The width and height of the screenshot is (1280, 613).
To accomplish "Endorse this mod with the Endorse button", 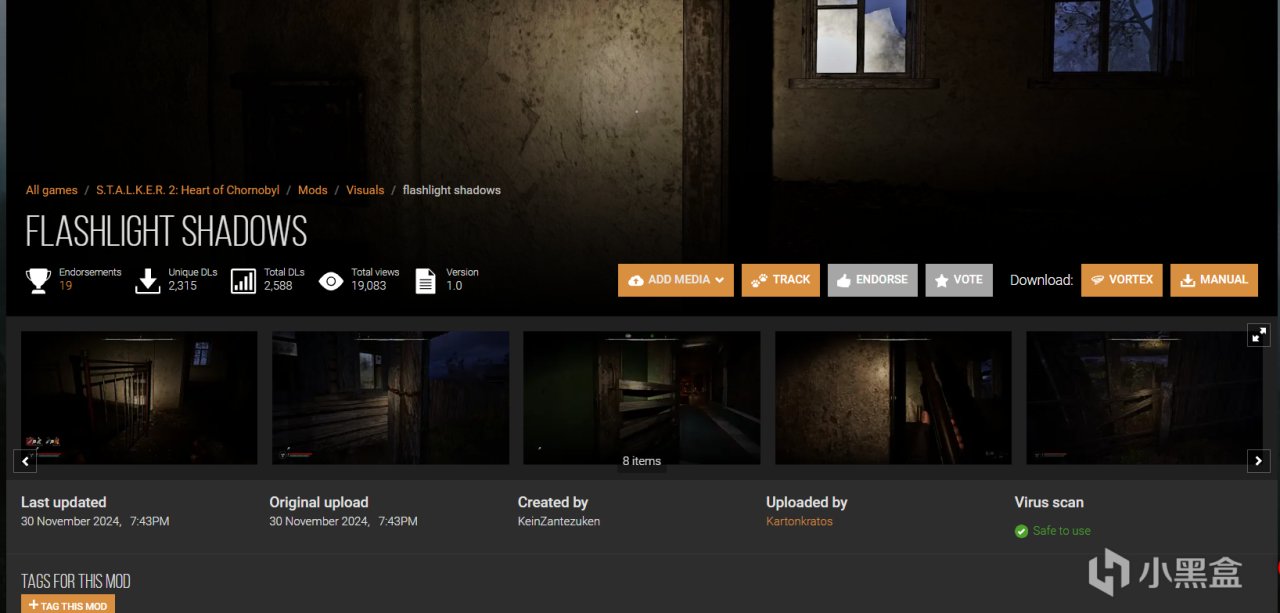I will [x=872, y=280].
